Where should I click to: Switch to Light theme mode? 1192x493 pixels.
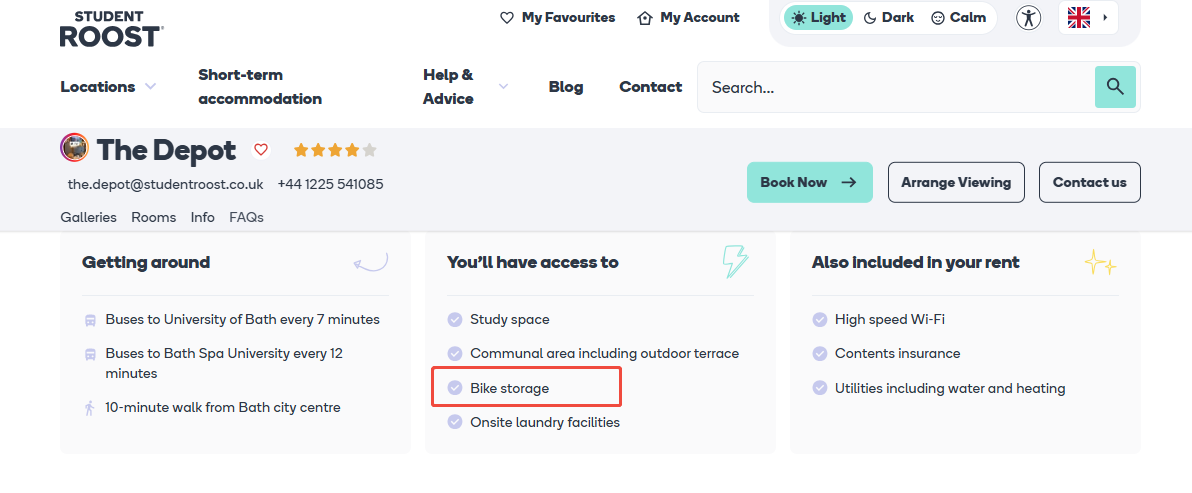pyautogui.click(x=818, y=18)
